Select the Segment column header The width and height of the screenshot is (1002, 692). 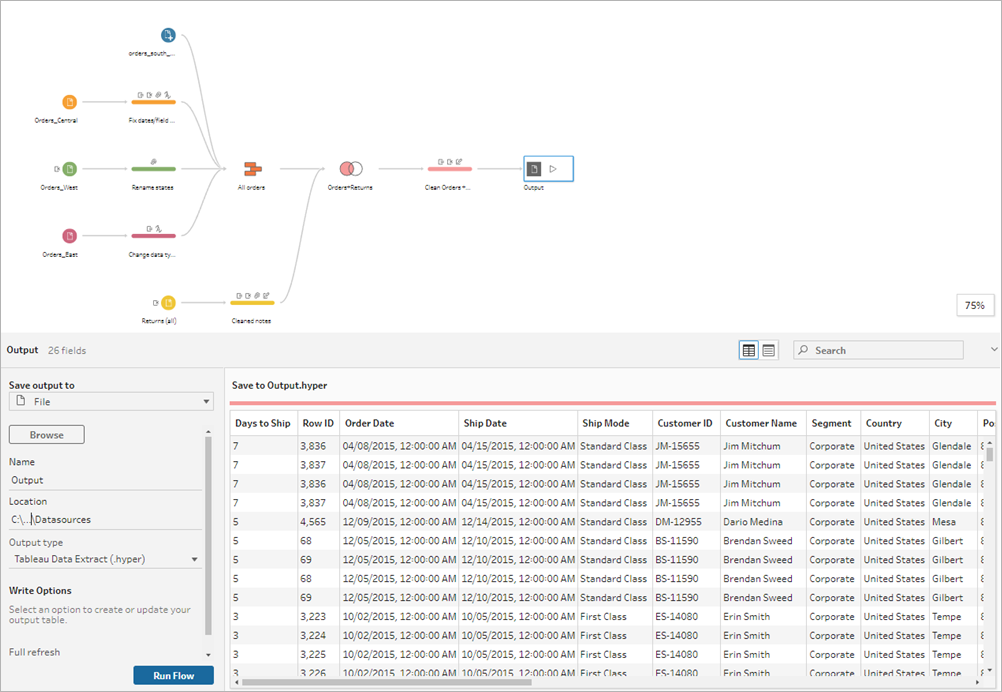[833, 423]
